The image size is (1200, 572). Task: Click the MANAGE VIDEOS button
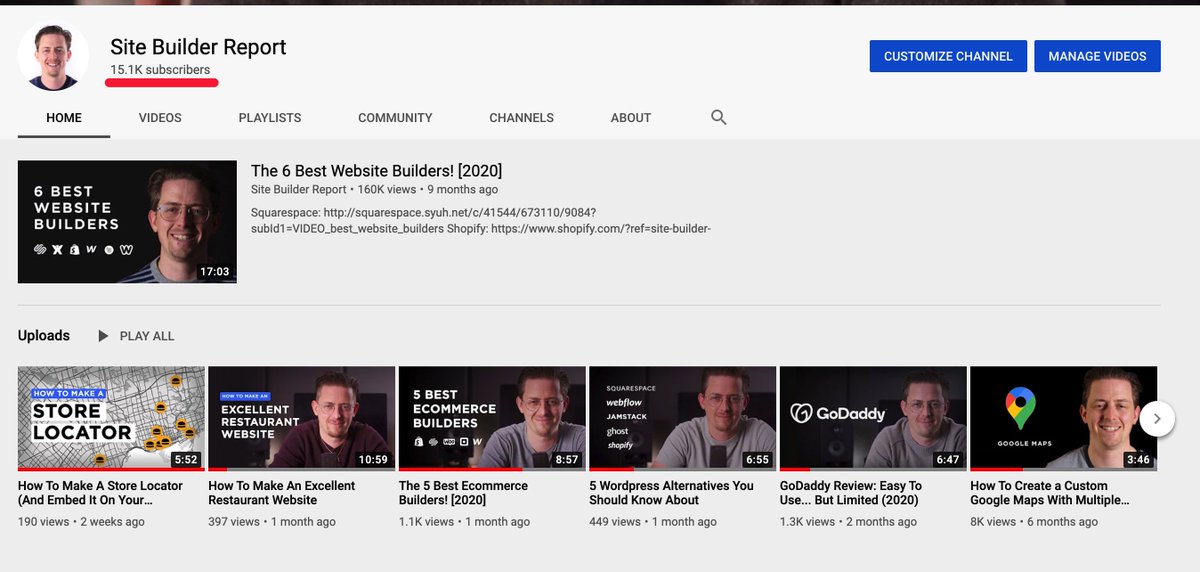(1097, 56)
